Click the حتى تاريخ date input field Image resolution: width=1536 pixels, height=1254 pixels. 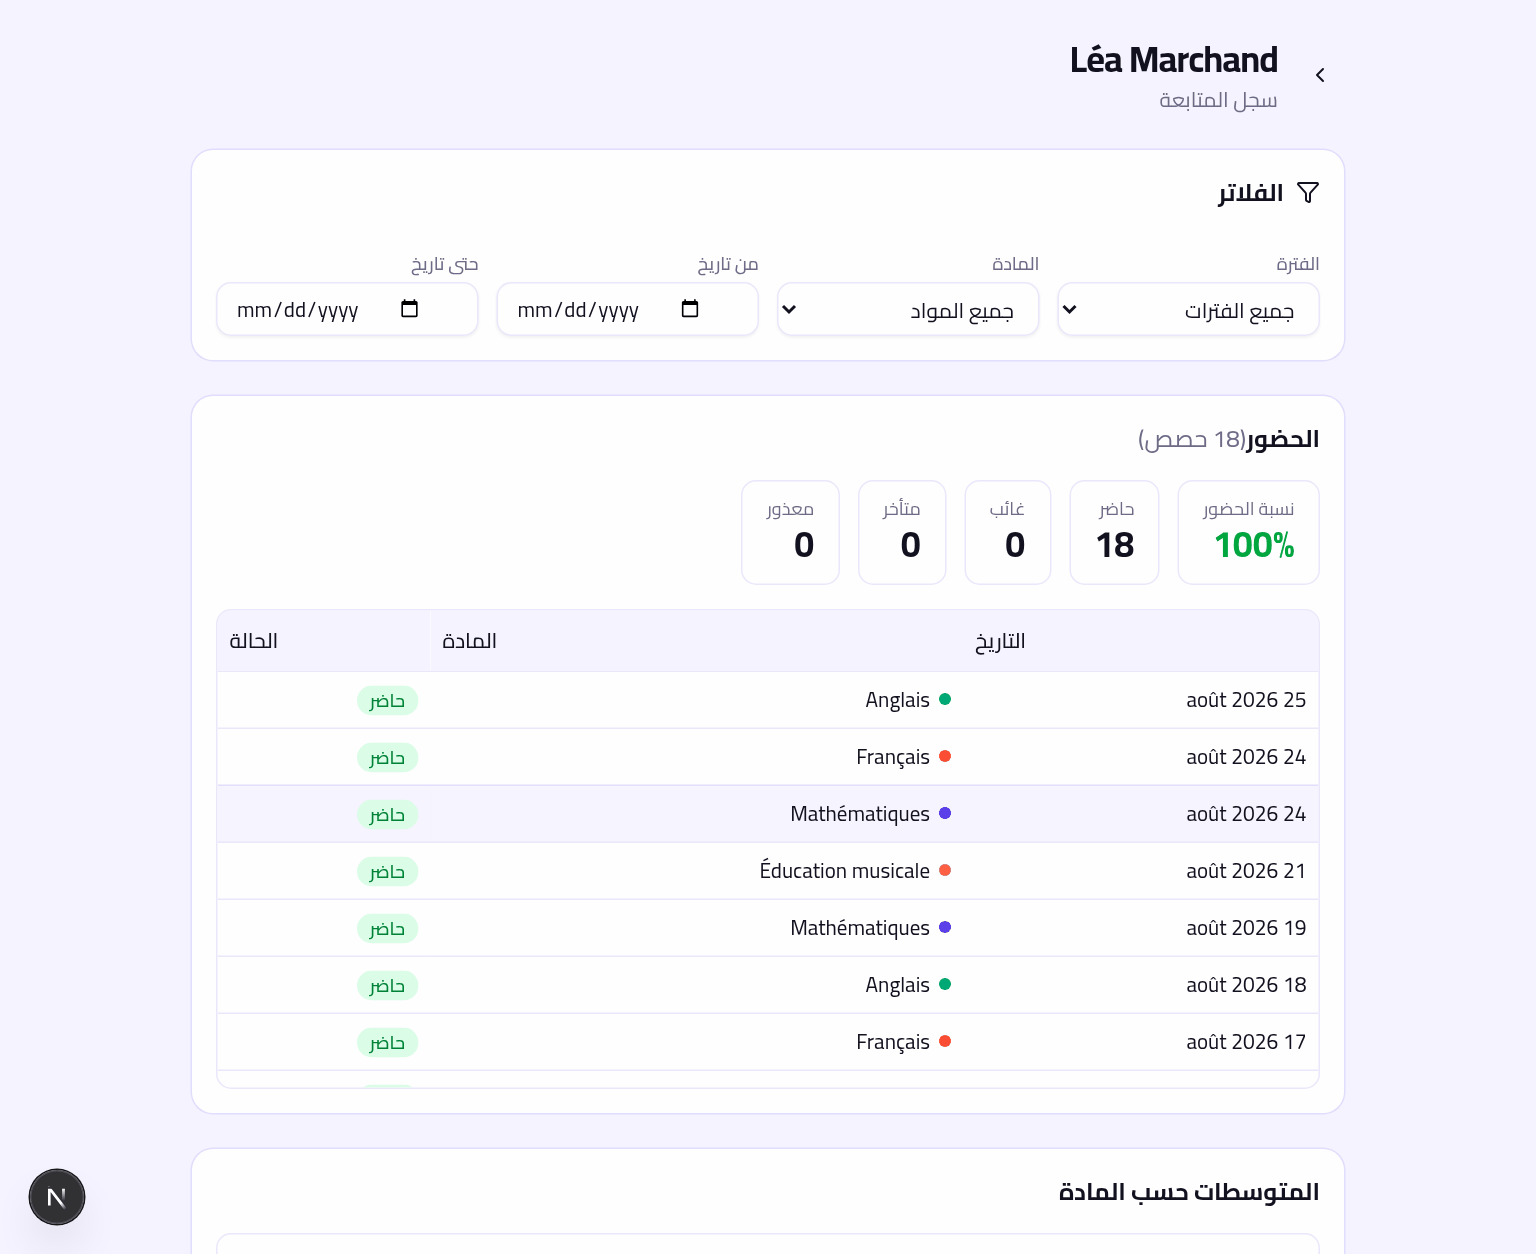(347, 310)
